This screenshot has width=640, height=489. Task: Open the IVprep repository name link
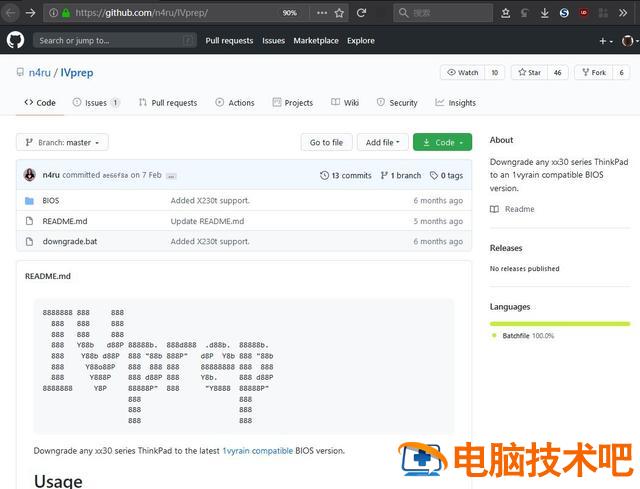77,73
